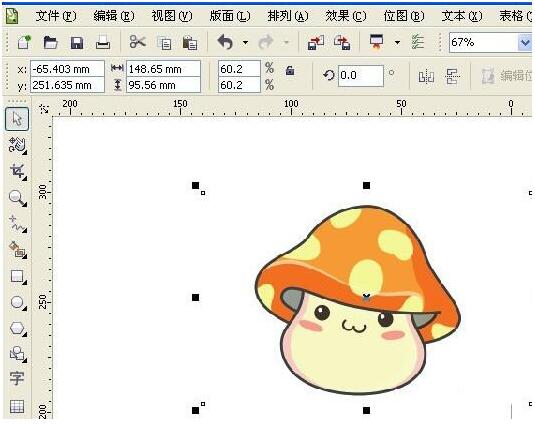Select the Rectangle tool
Image resolution: width=535 pixels, height=425 pixels.
click(x=17, y=276)
